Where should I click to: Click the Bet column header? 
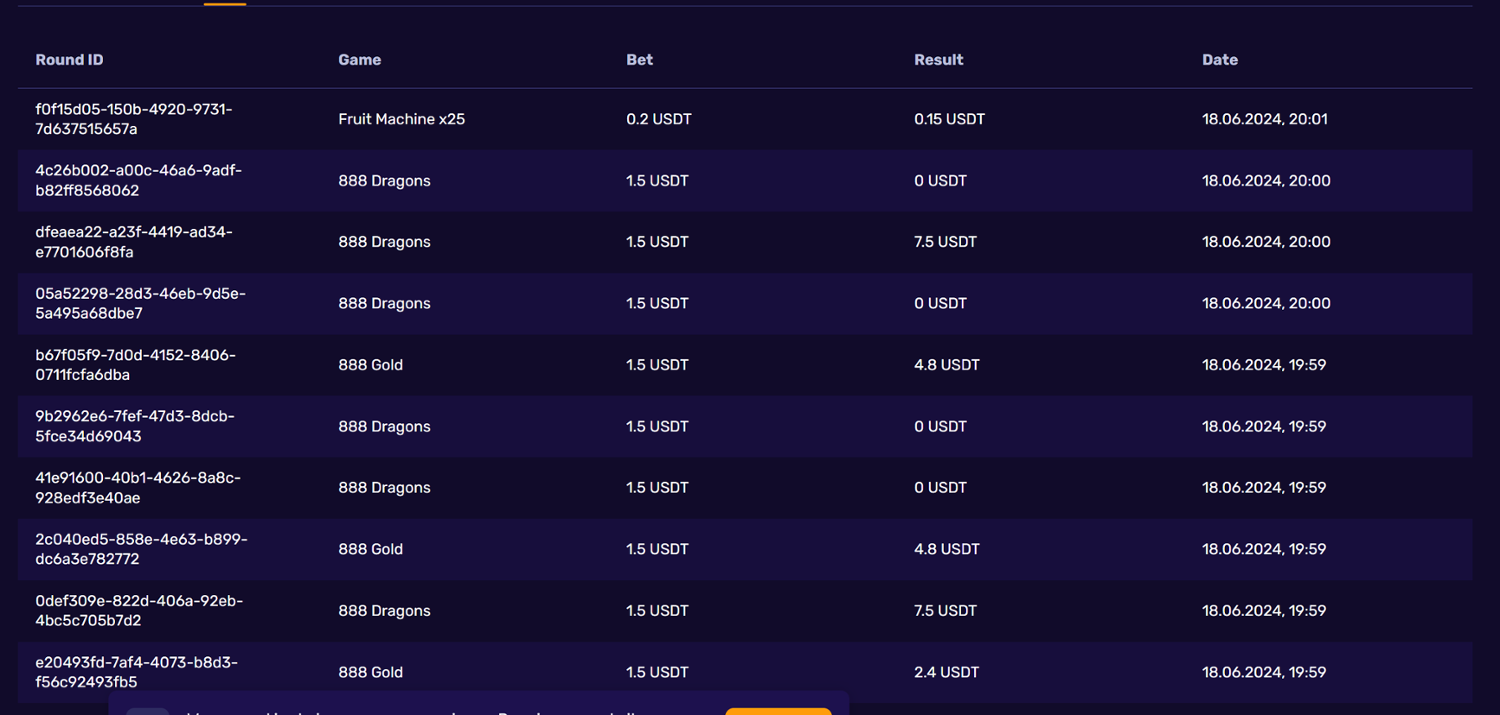pyautogui.click(x=640, y=60)
